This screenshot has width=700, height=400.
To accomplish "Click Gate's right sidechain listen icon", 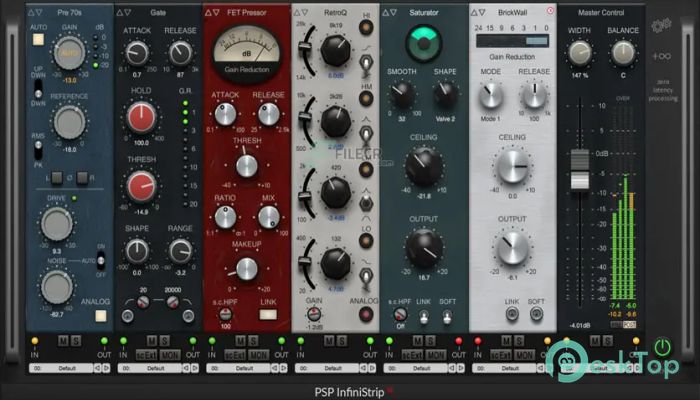I will [x=188, y=317].
